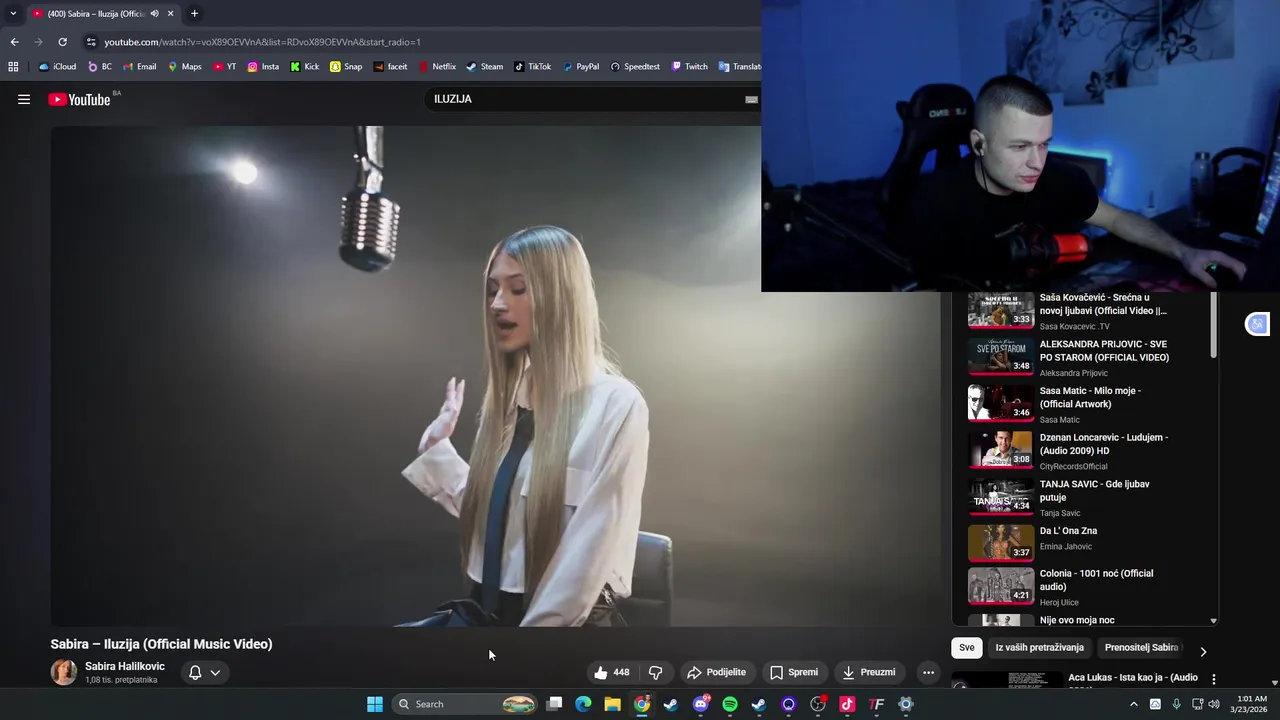The width and height of the screenshot is (1280, 720).
Task: Open File Explorer from the taskbar
Action: [x=612, y=704]
